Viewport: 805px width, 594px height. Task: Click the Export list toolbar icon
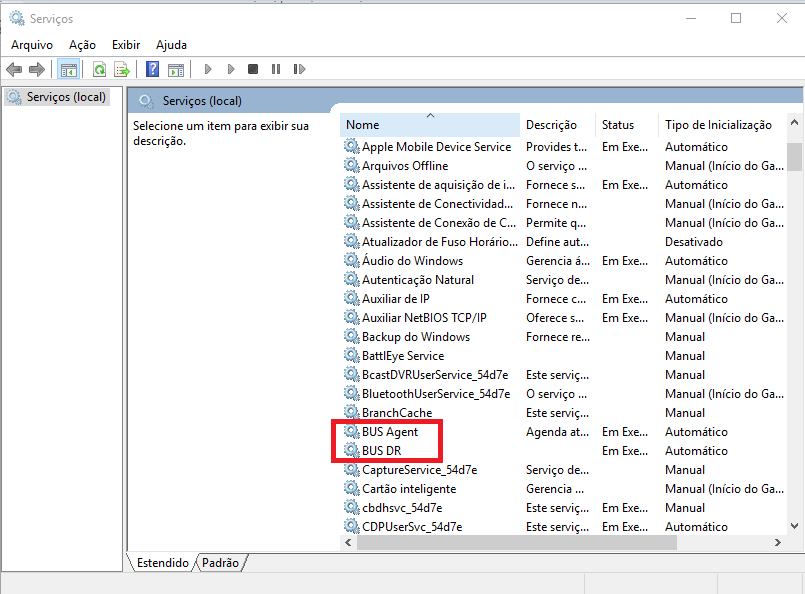(122, 69)
